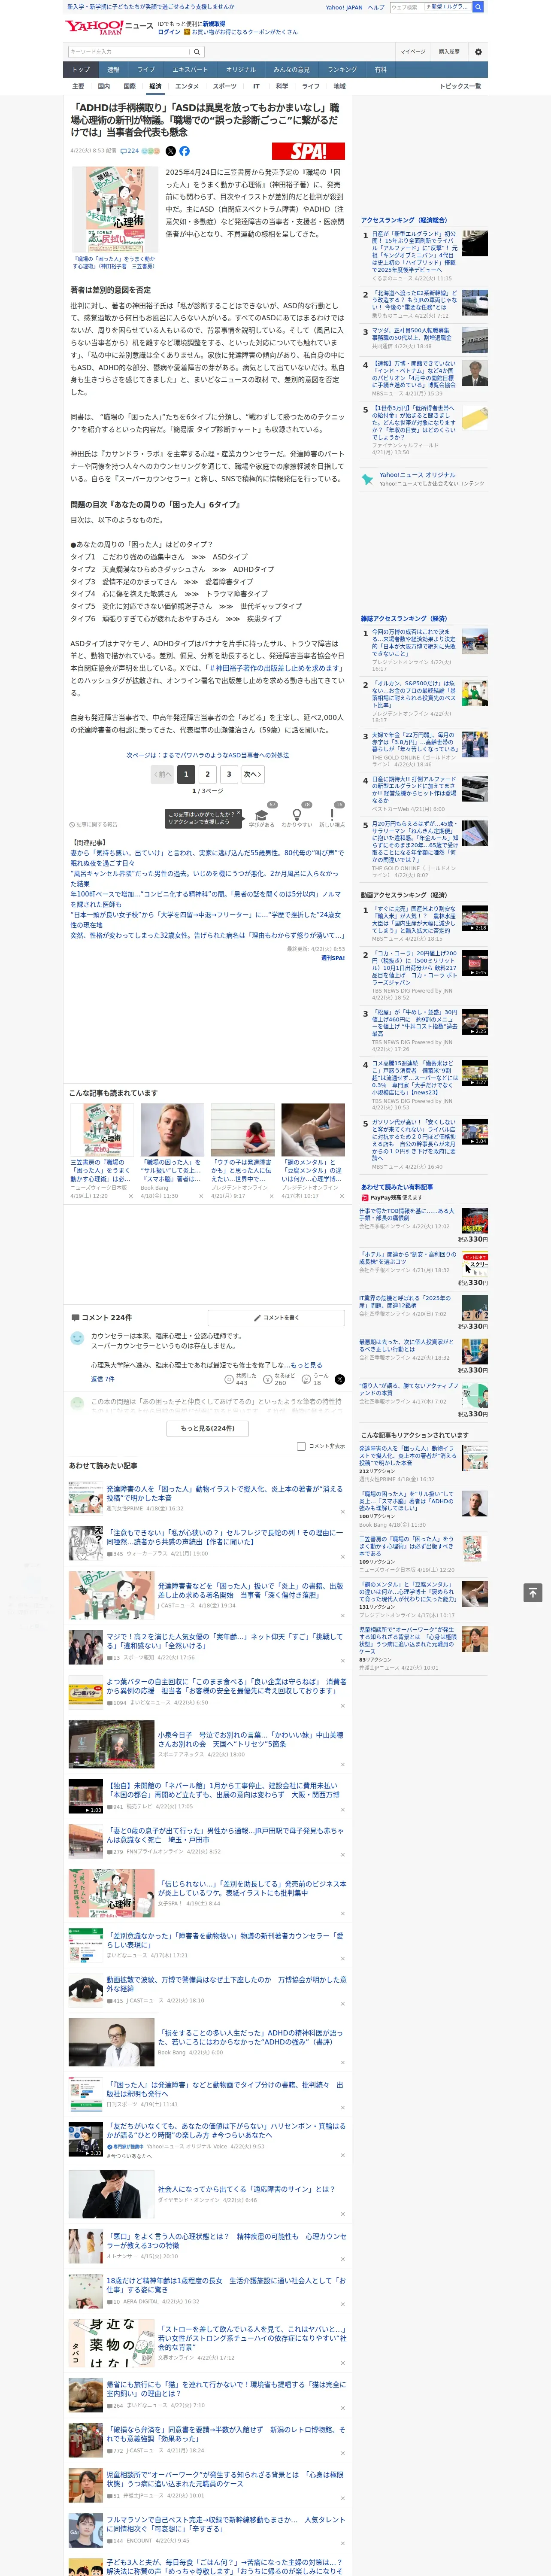The image size is (551, 2576).
Task: Click the ログイン link
Action: coord(169,32)
